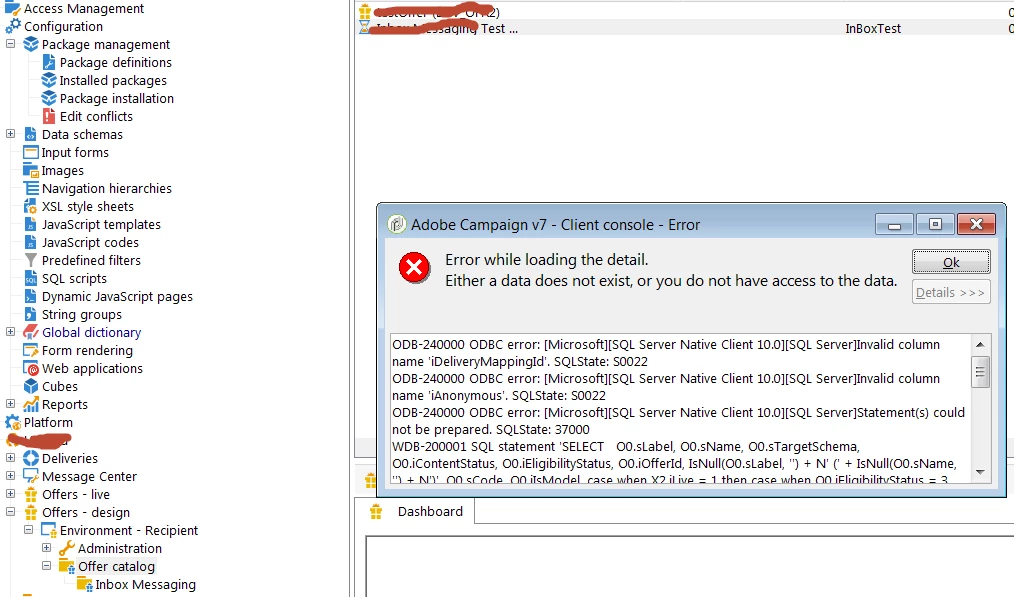Collapse the Offer catalog node

[x=47, y=566]
